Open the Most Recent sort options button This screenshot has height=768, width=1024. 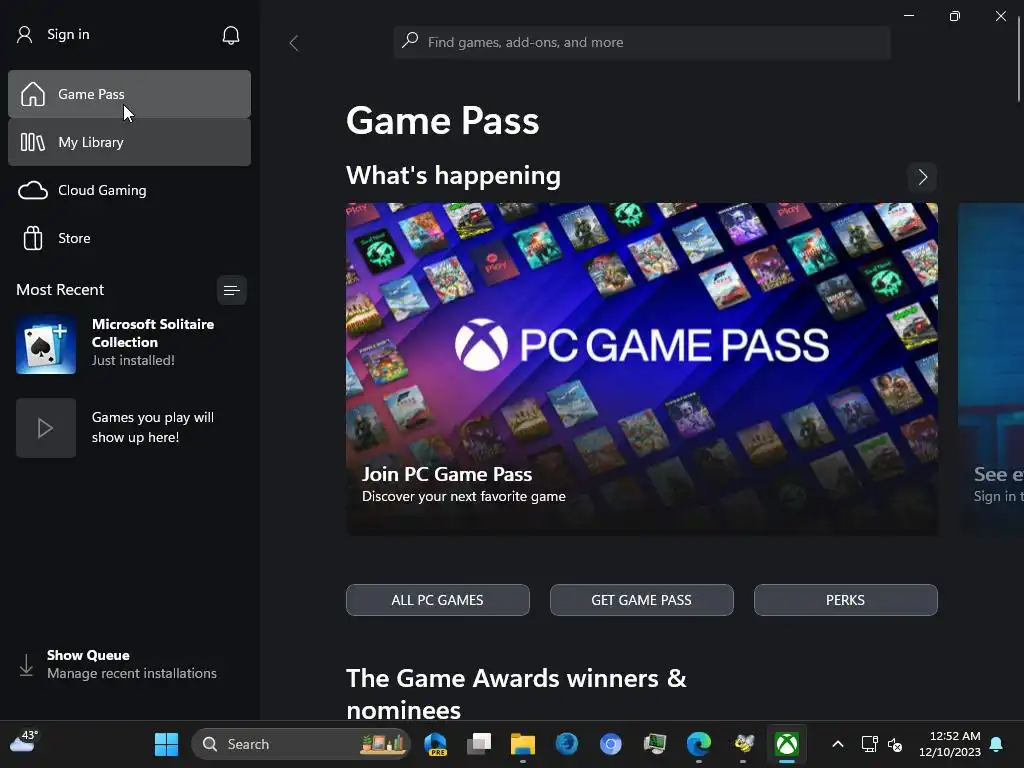tap(231, 290)
